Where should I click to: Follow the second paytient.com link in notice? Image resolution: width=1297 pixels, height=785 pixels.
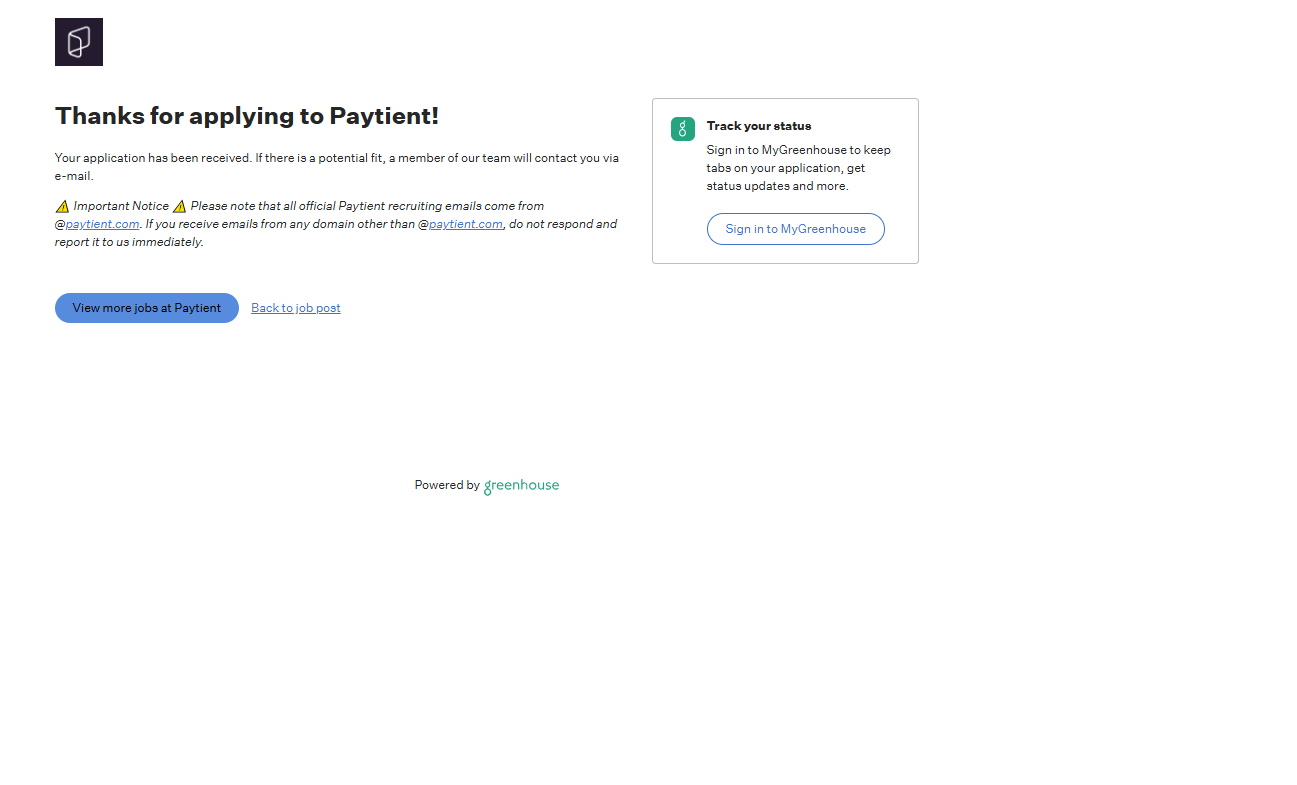pyautogui.click(x=465, y=224)
